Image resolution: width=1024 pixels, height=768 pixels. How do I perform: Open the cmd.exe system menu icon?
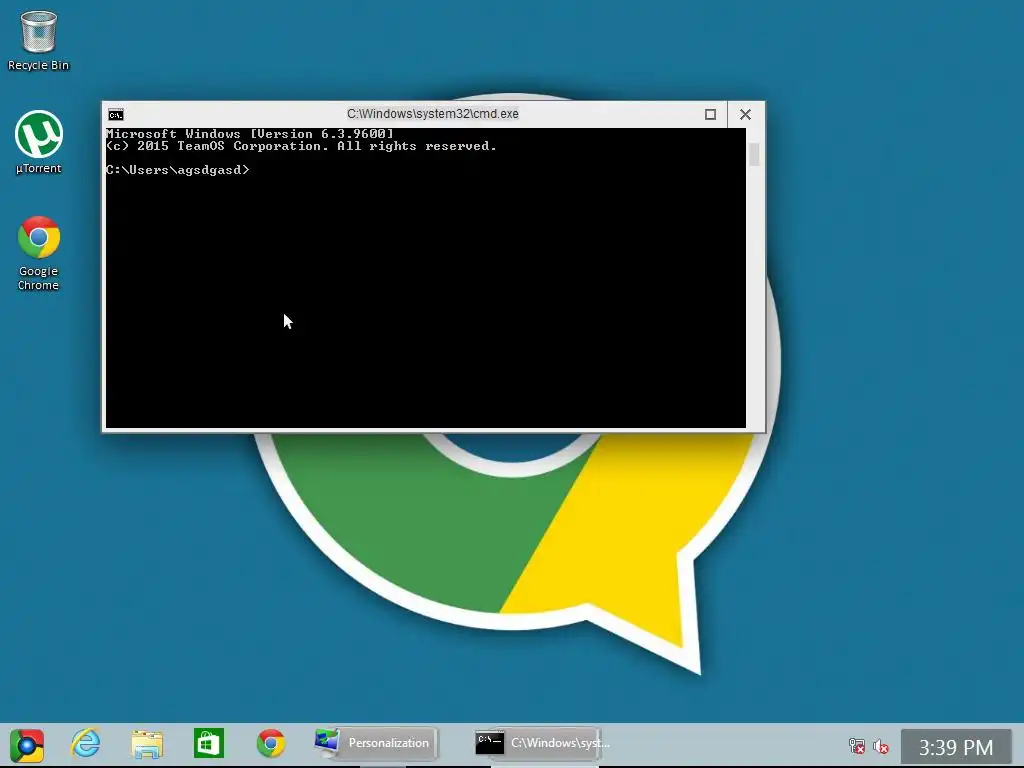(x=116, y=115)
